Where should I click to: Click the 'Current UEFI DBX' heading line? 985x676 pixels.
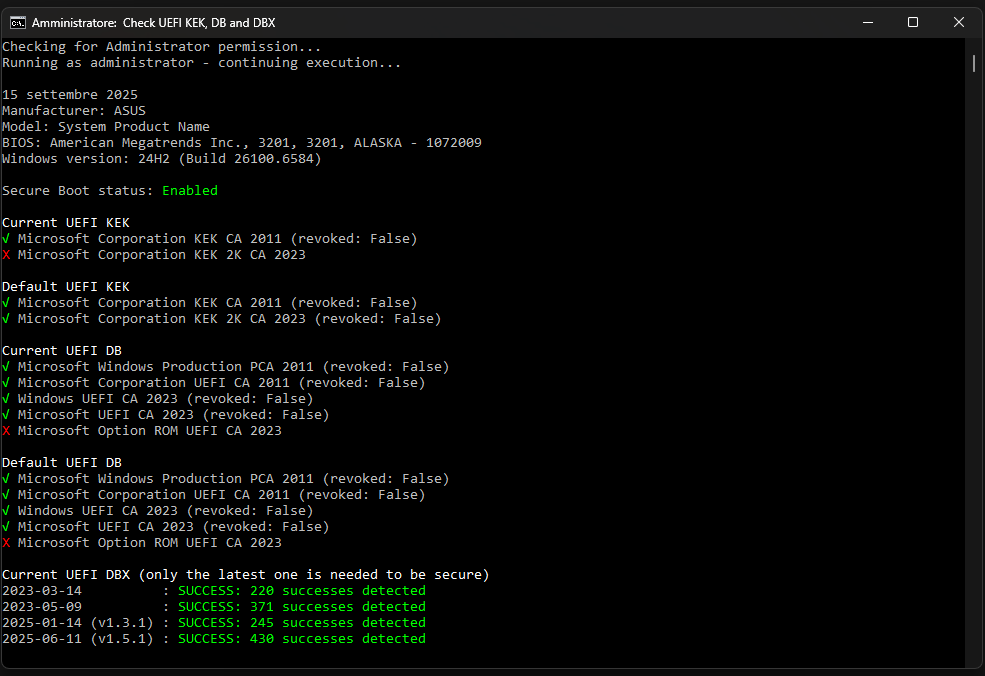point(246,575)
